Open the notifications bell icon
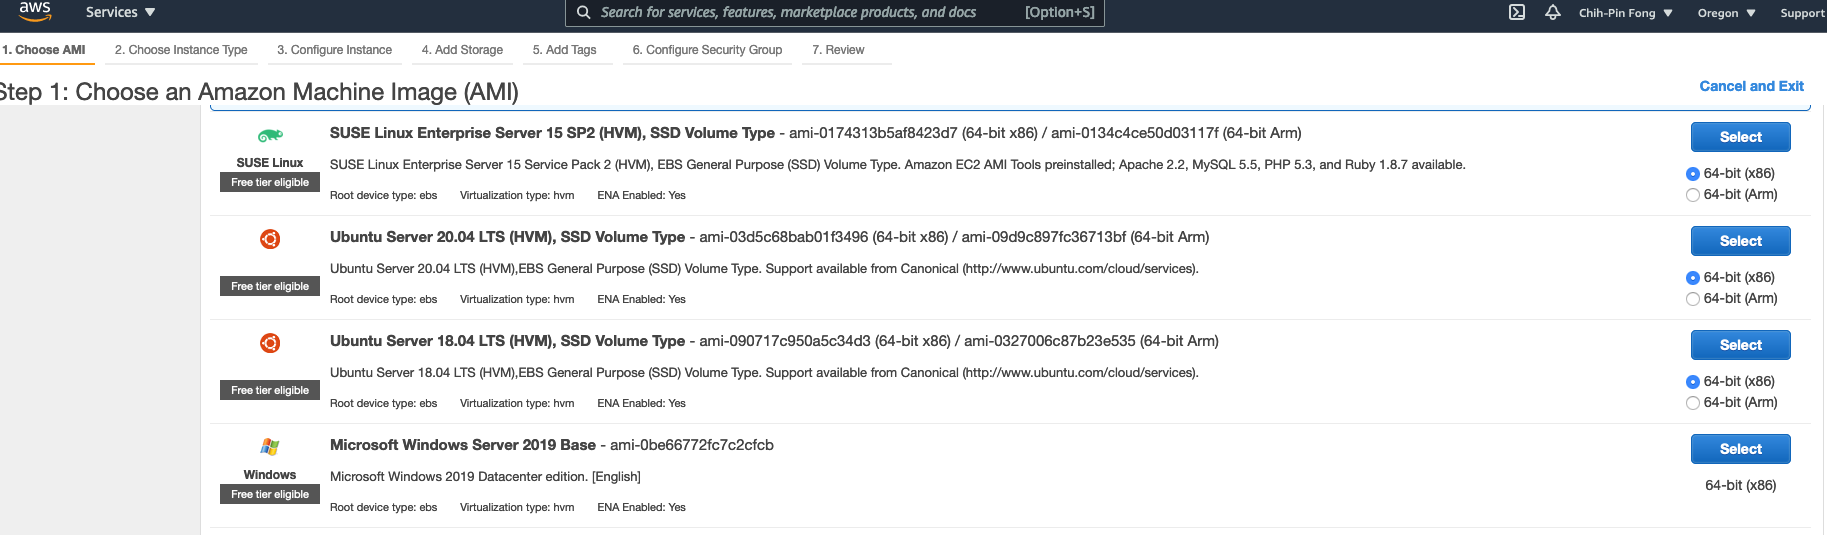Viewport: 1827px width, 535px height. tap(1553, 13)
